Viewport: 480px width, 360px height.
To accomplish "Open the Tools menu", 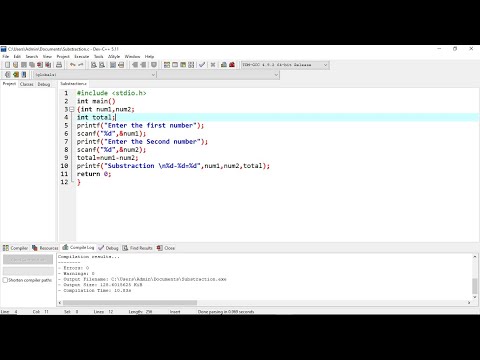I will (x=99, y=56).
